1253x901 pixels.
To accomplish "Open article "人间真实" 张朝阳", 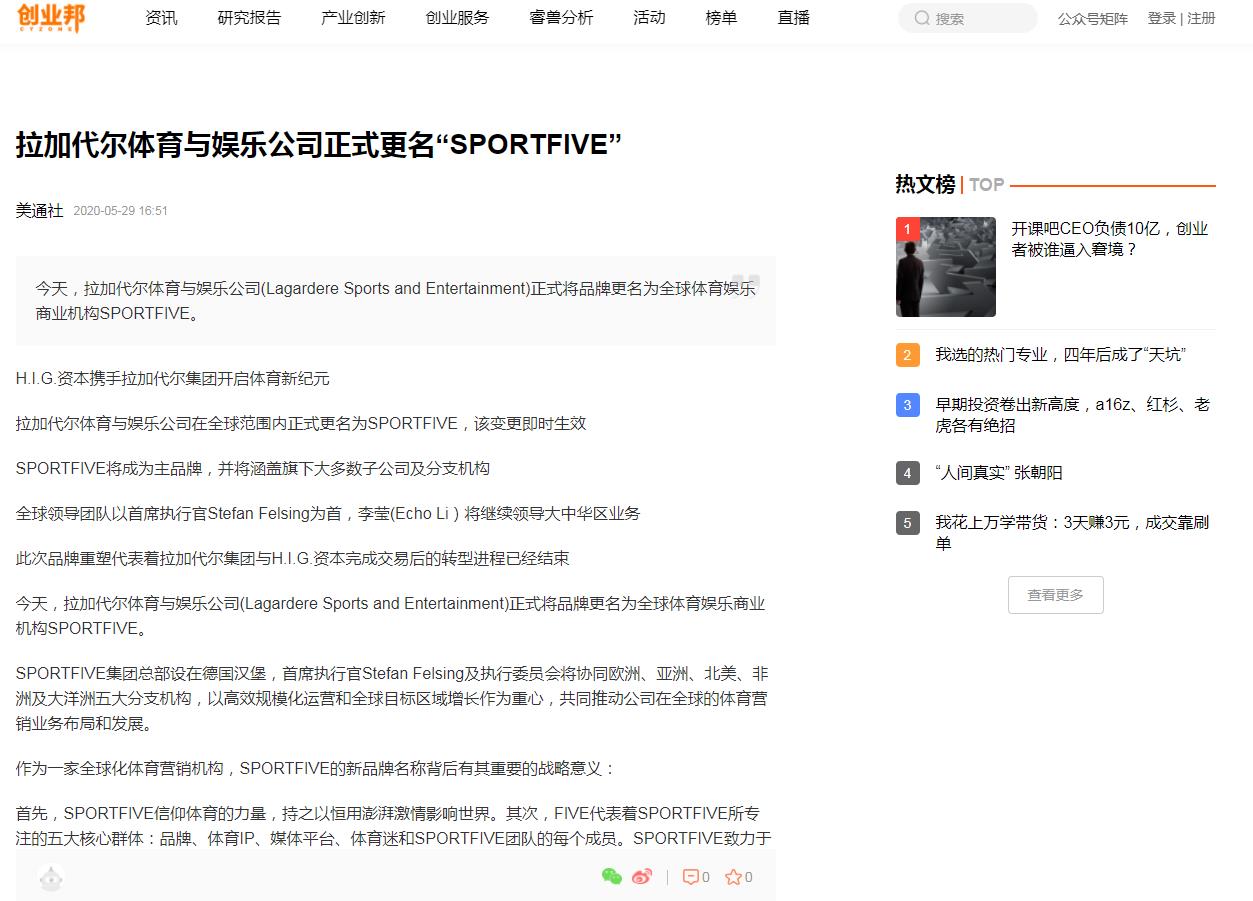I will (998, 473).
